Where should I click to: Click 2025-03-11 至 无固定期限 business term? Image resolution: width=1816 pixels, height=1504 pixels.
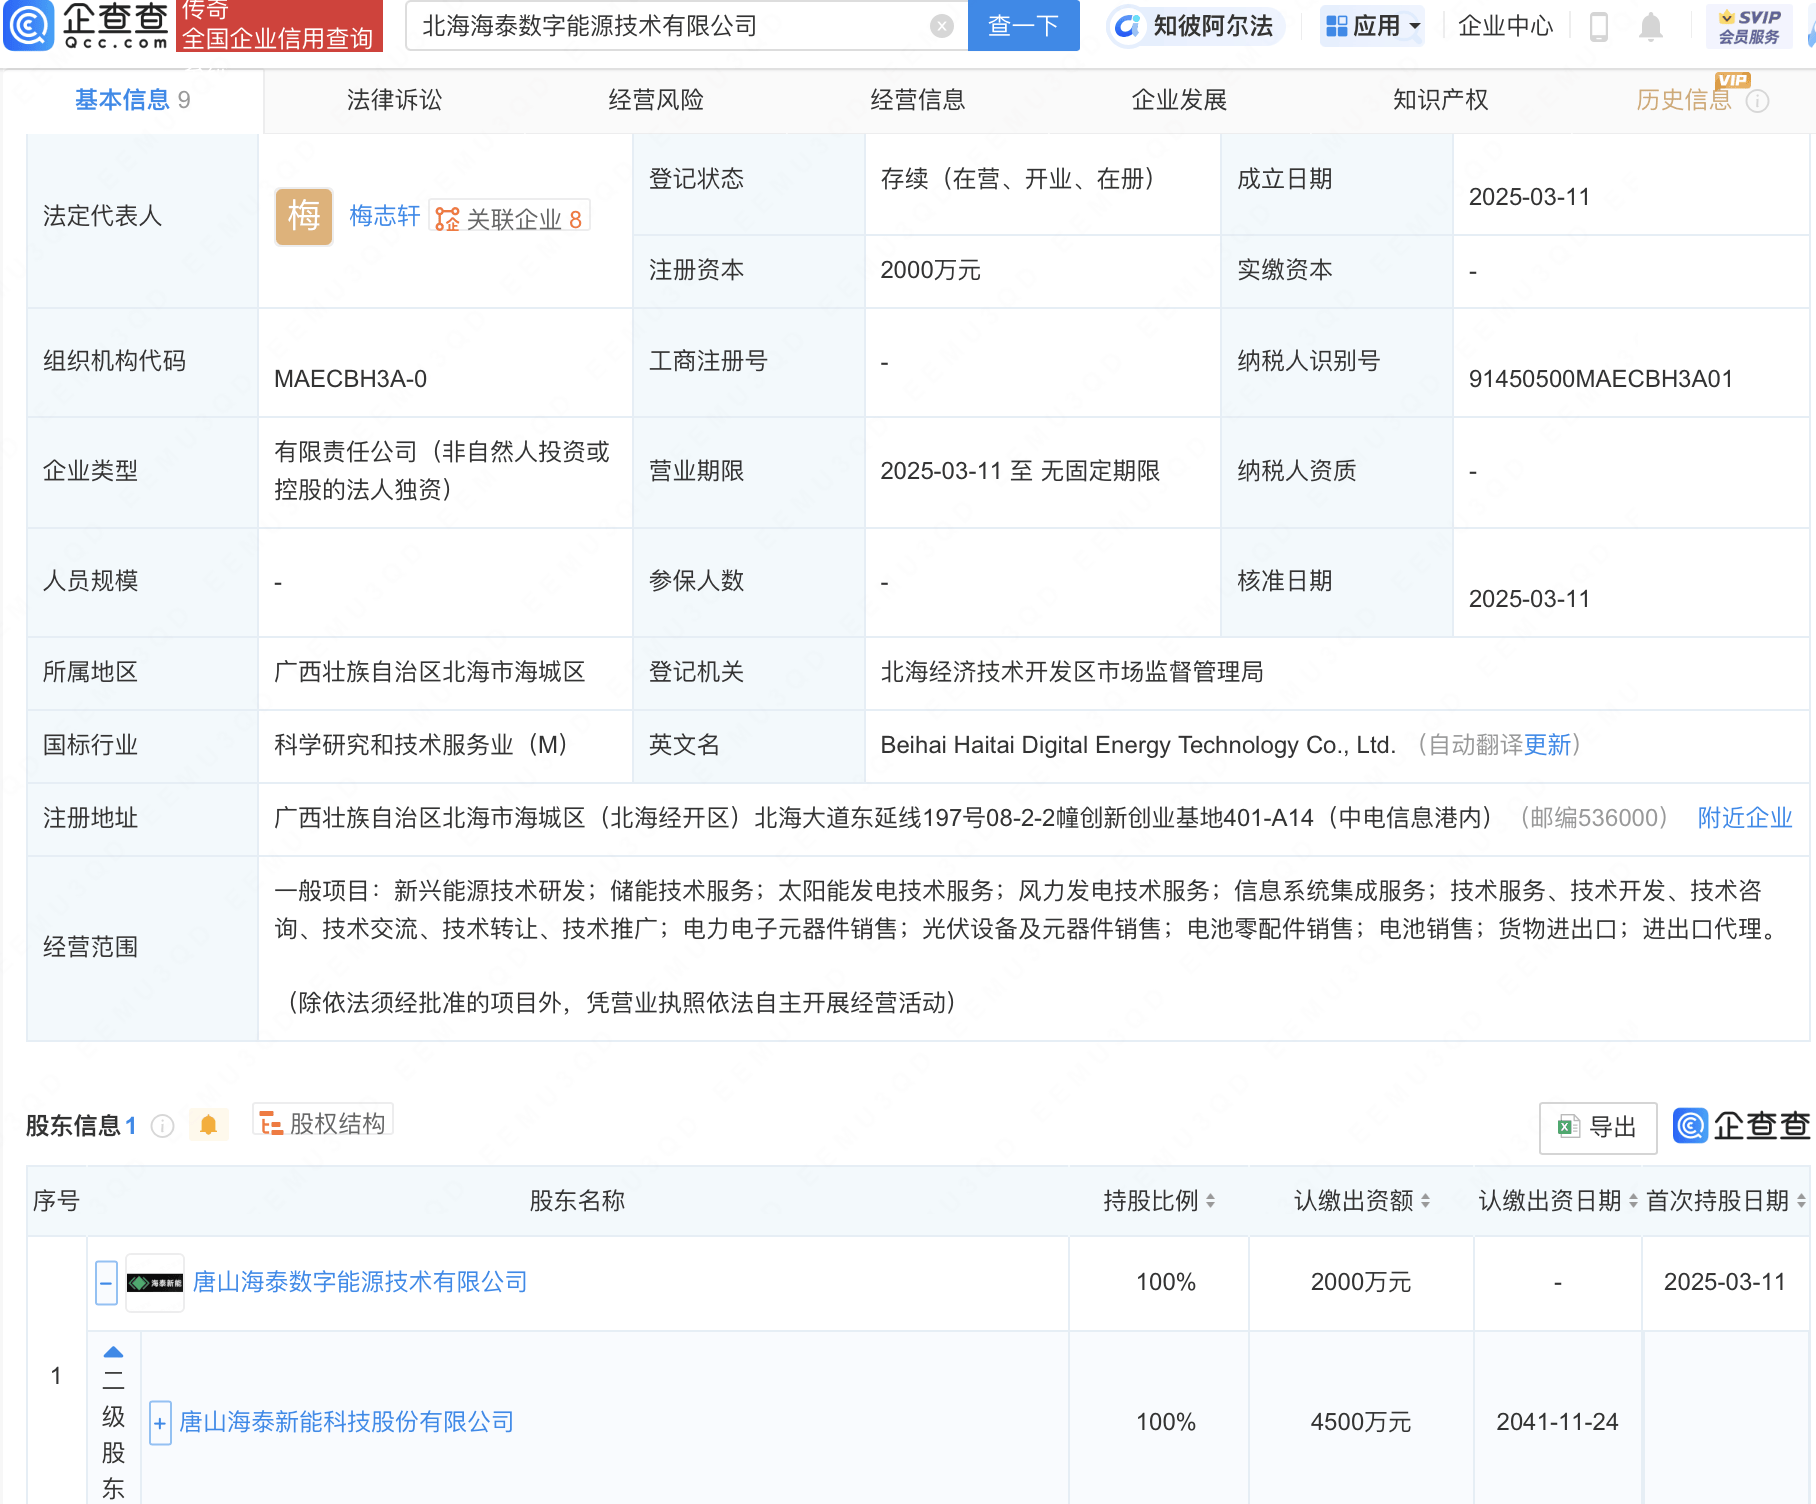pyautogui.click(x=1020, y=471)
